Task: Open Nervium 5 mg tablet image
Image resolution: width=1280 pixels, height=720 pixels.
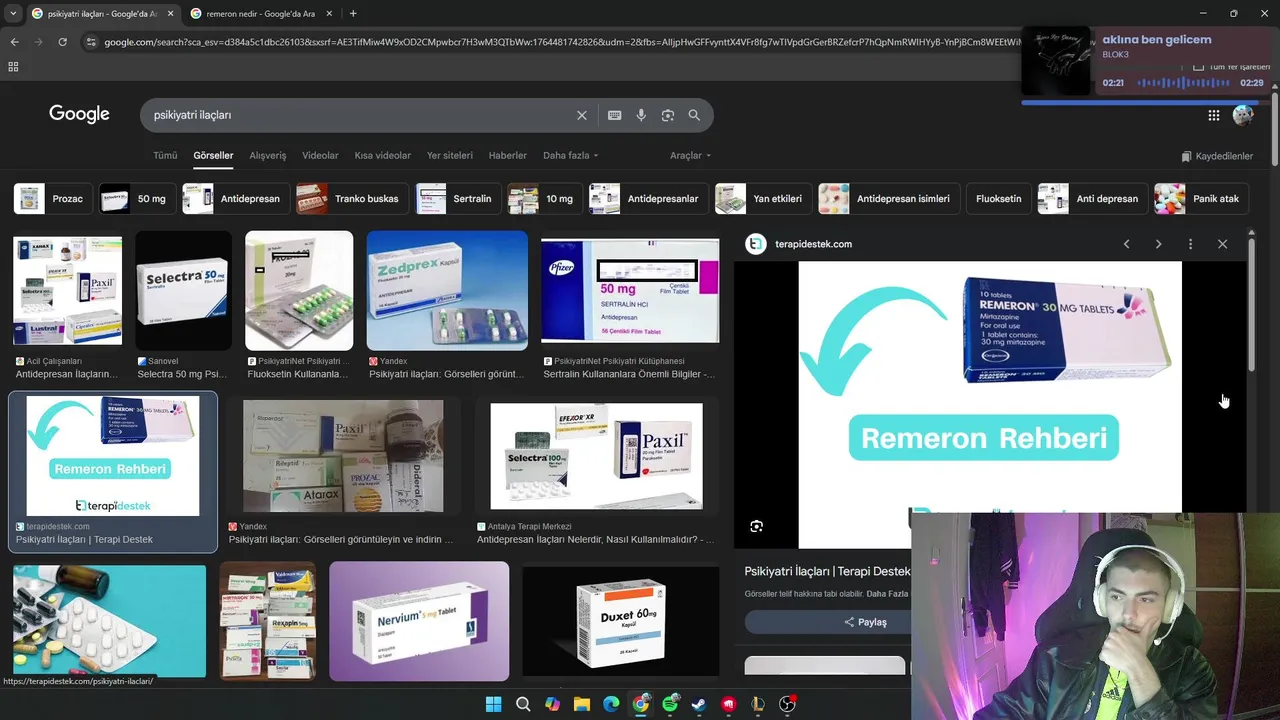Action: (419, 621)
